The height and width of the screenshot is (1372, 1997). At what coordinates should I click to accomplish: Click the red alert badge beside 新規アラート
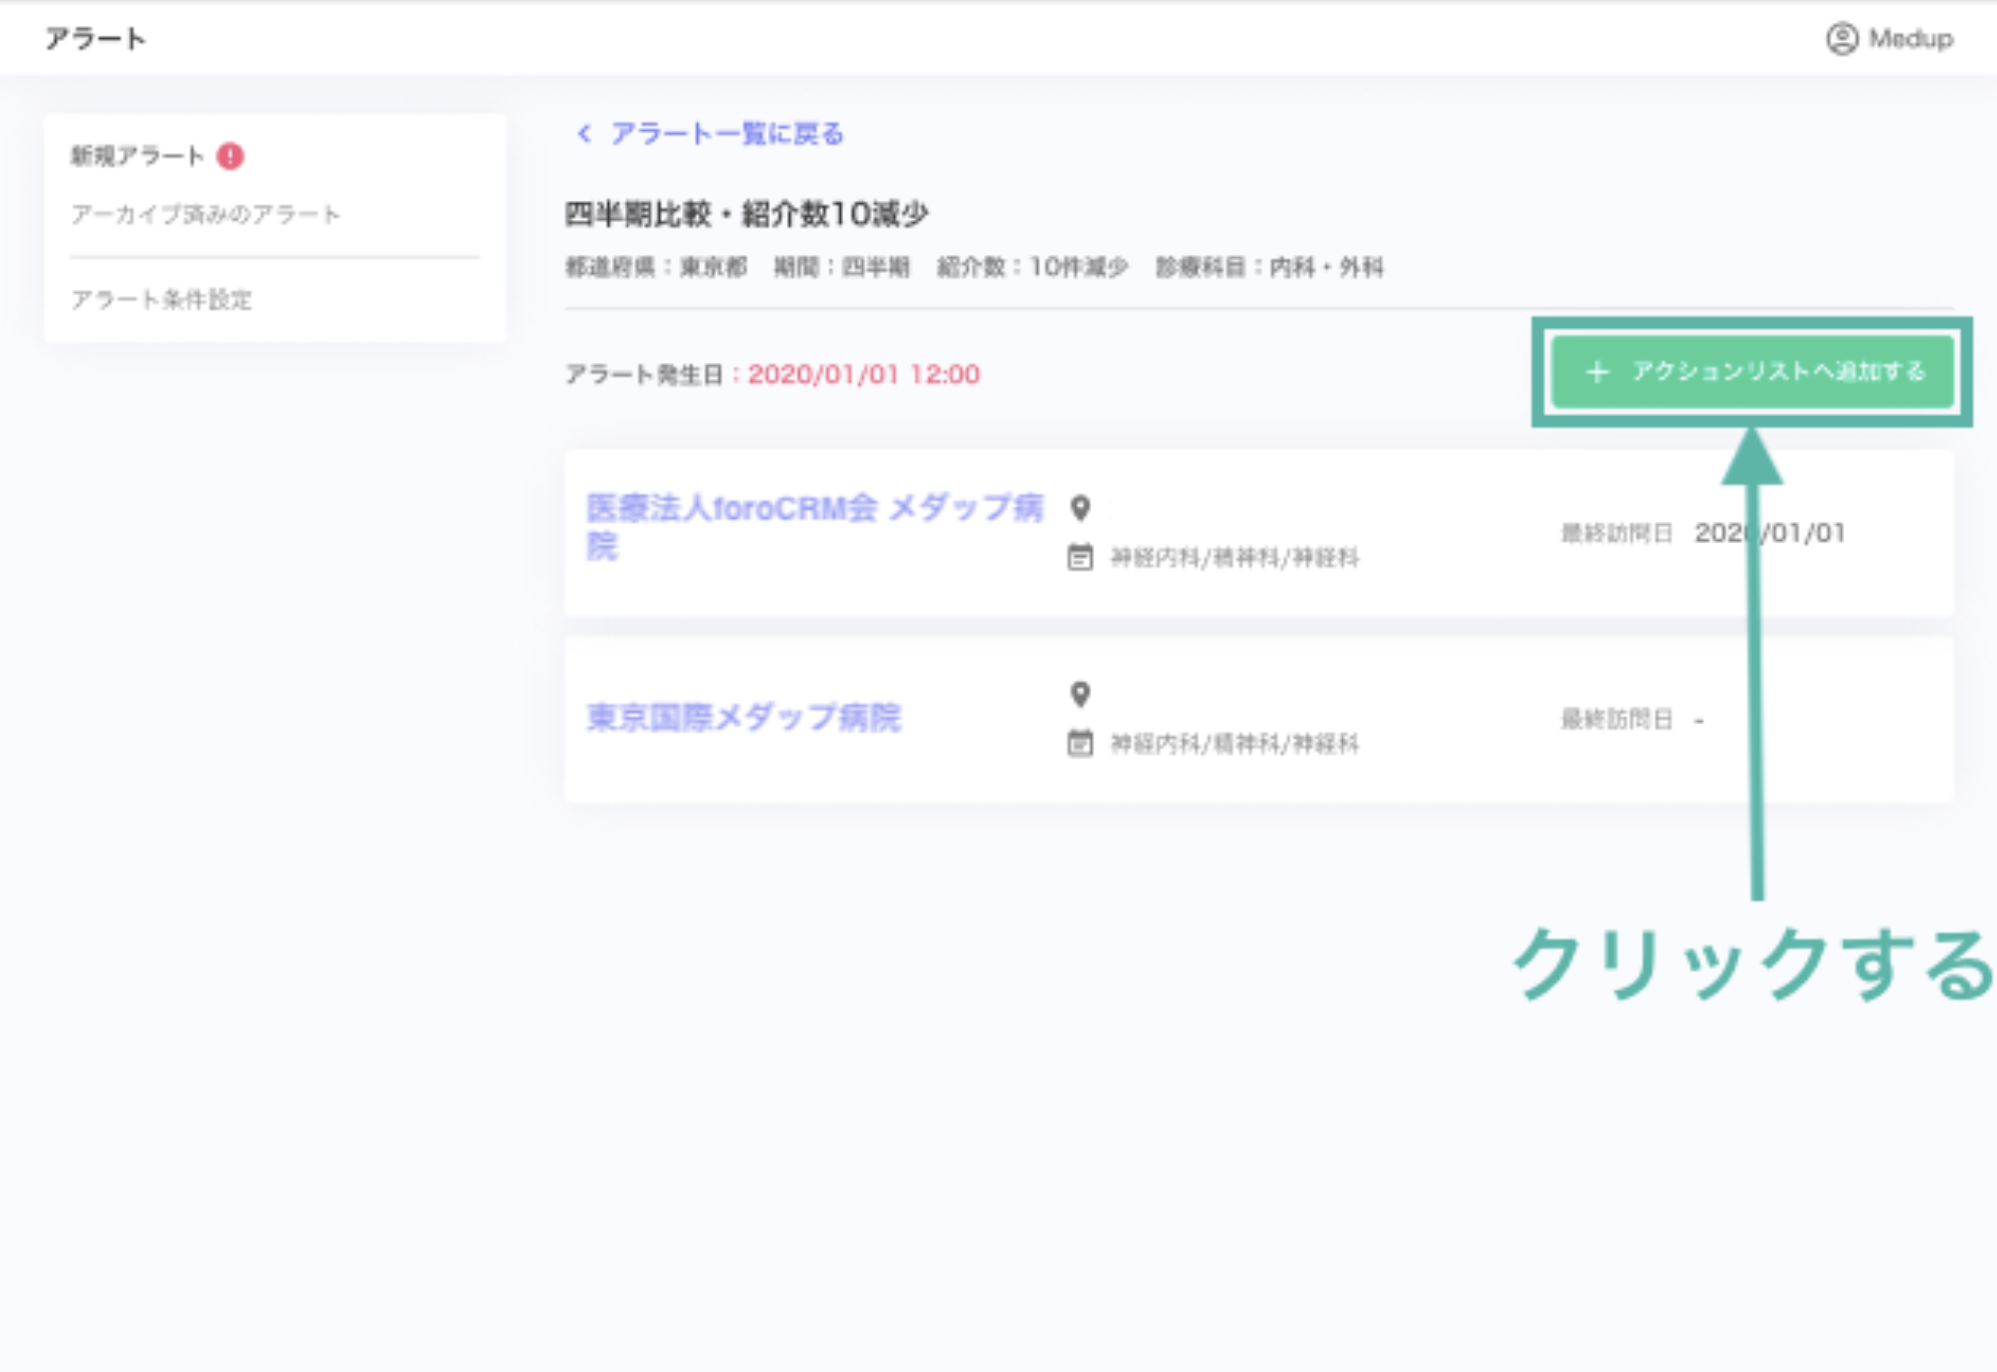click(x=231, y=156)
